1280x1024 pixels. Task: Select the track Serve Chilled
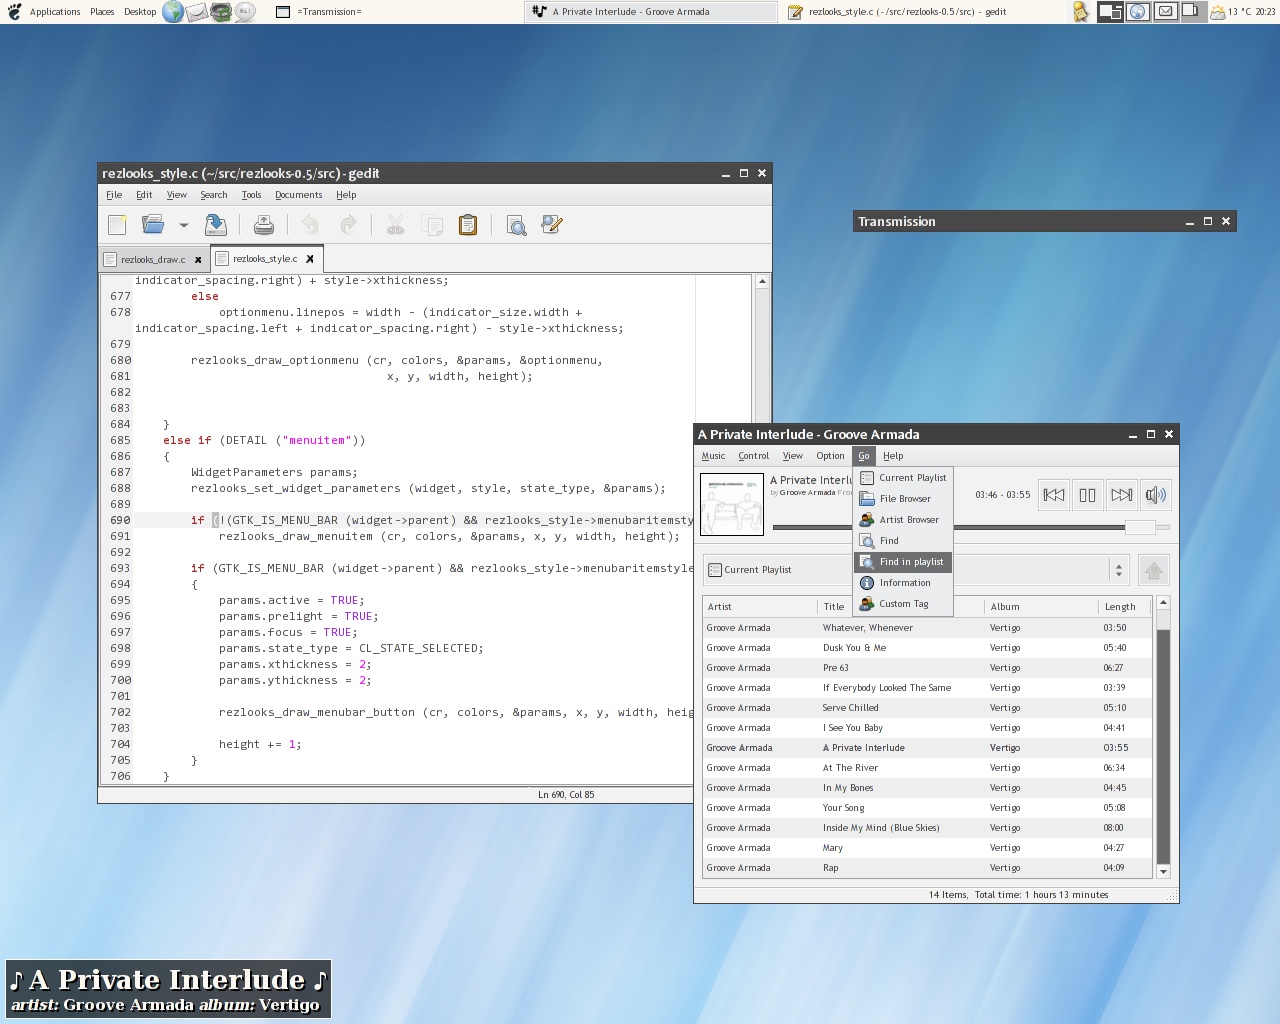[928, 708]
